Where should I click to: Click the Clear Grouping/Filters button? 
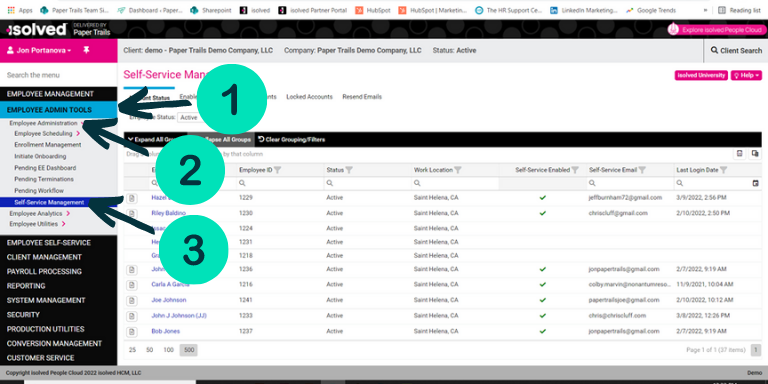pos(291,140)
